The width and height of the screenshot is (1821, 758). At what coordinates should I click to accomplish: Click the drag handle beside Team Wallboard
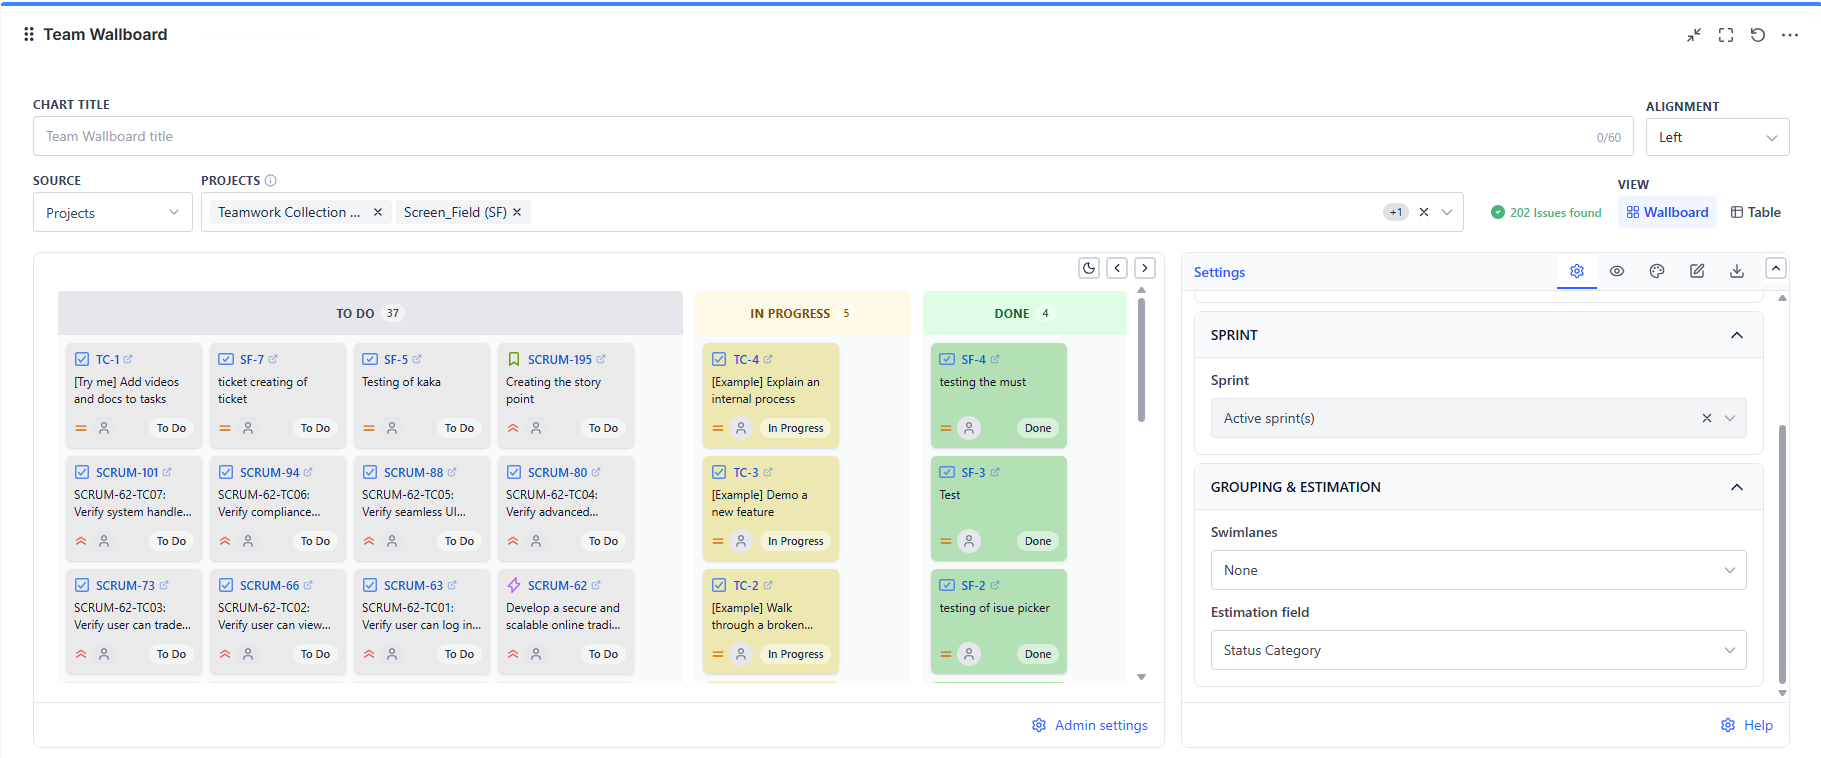[29, 34]
